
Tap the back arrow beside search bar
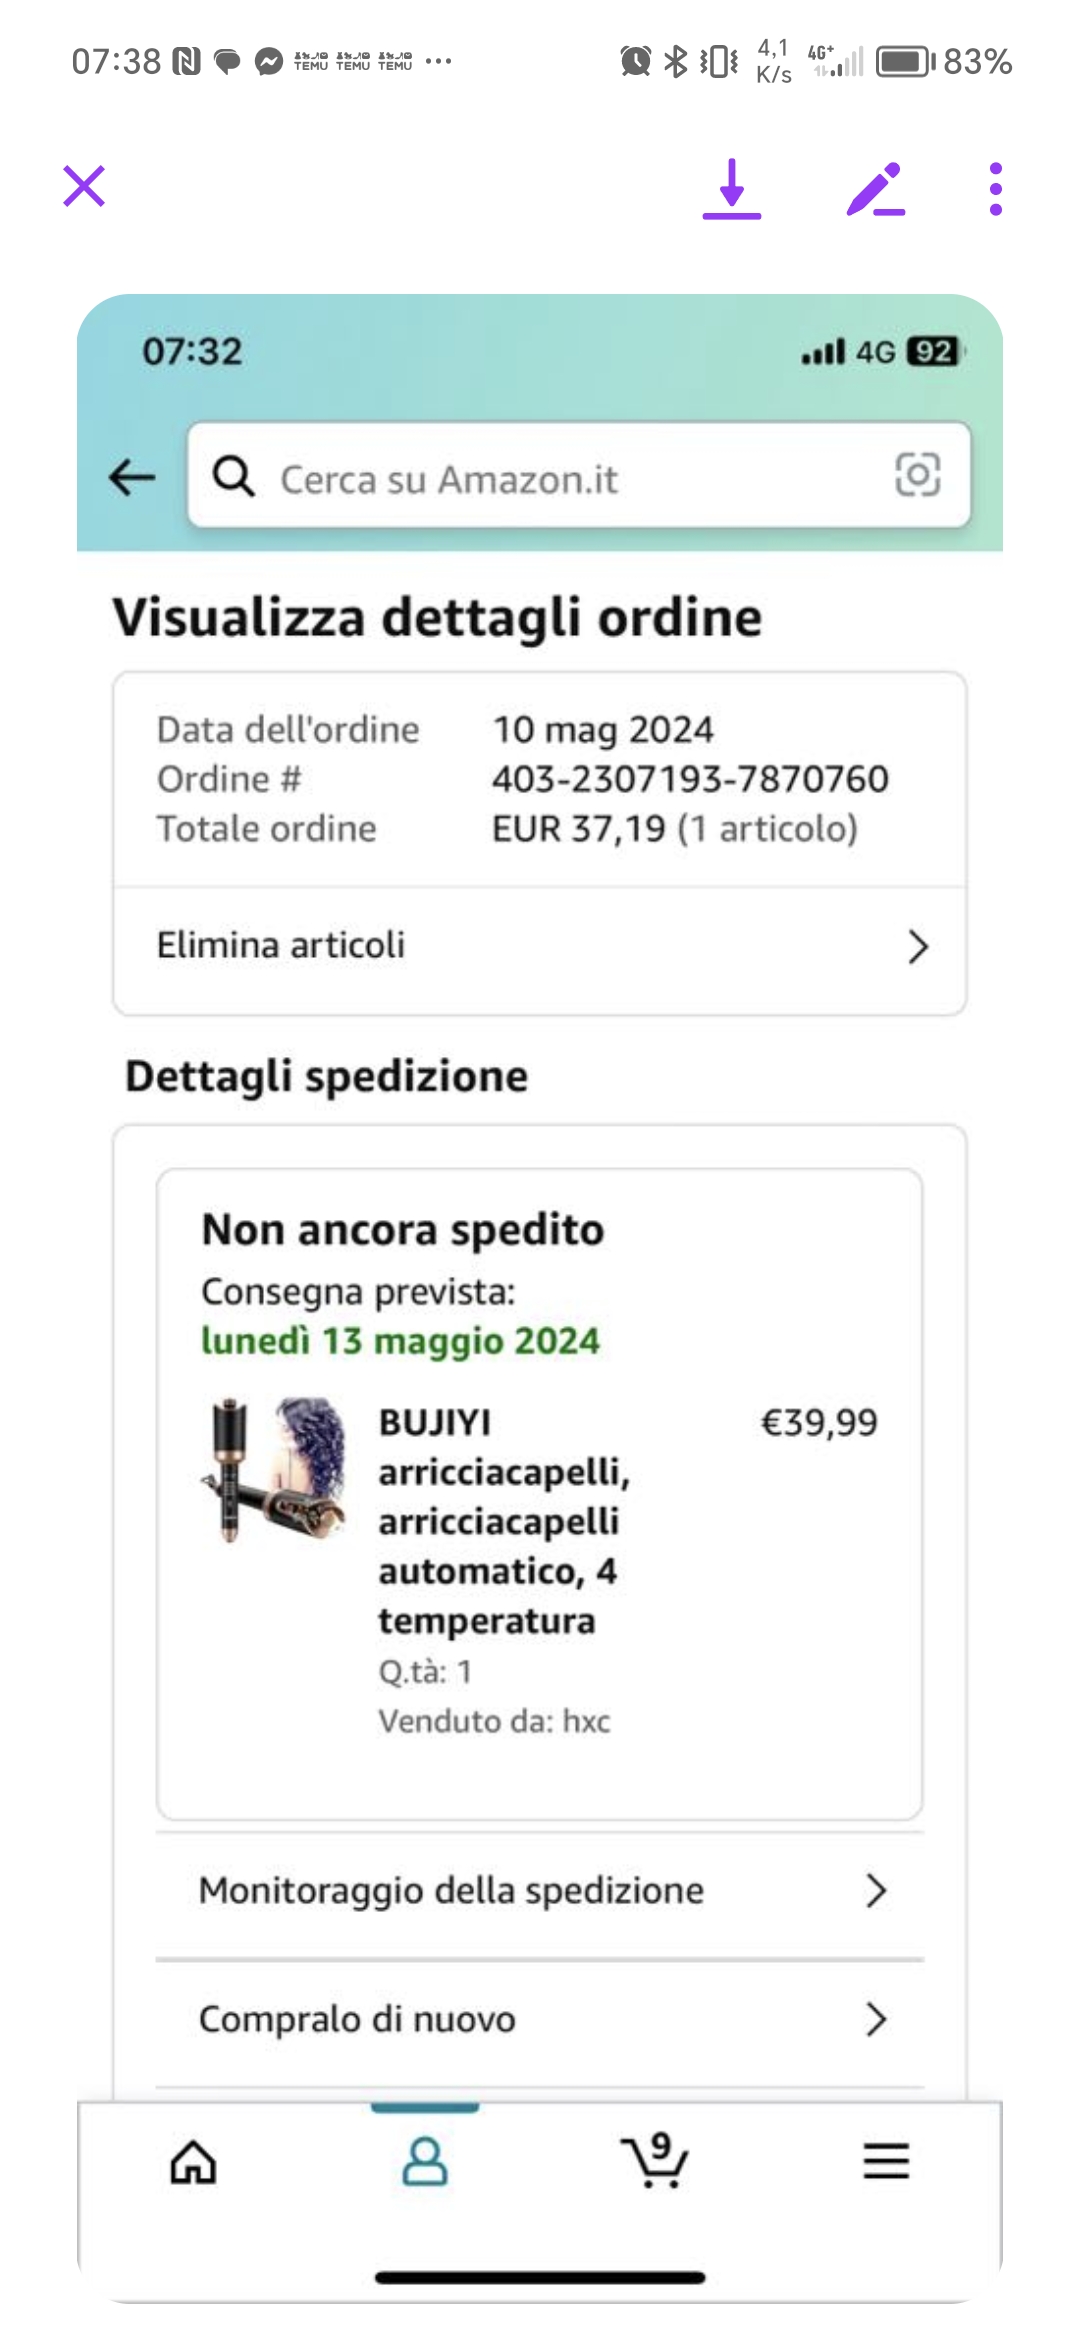132,477
